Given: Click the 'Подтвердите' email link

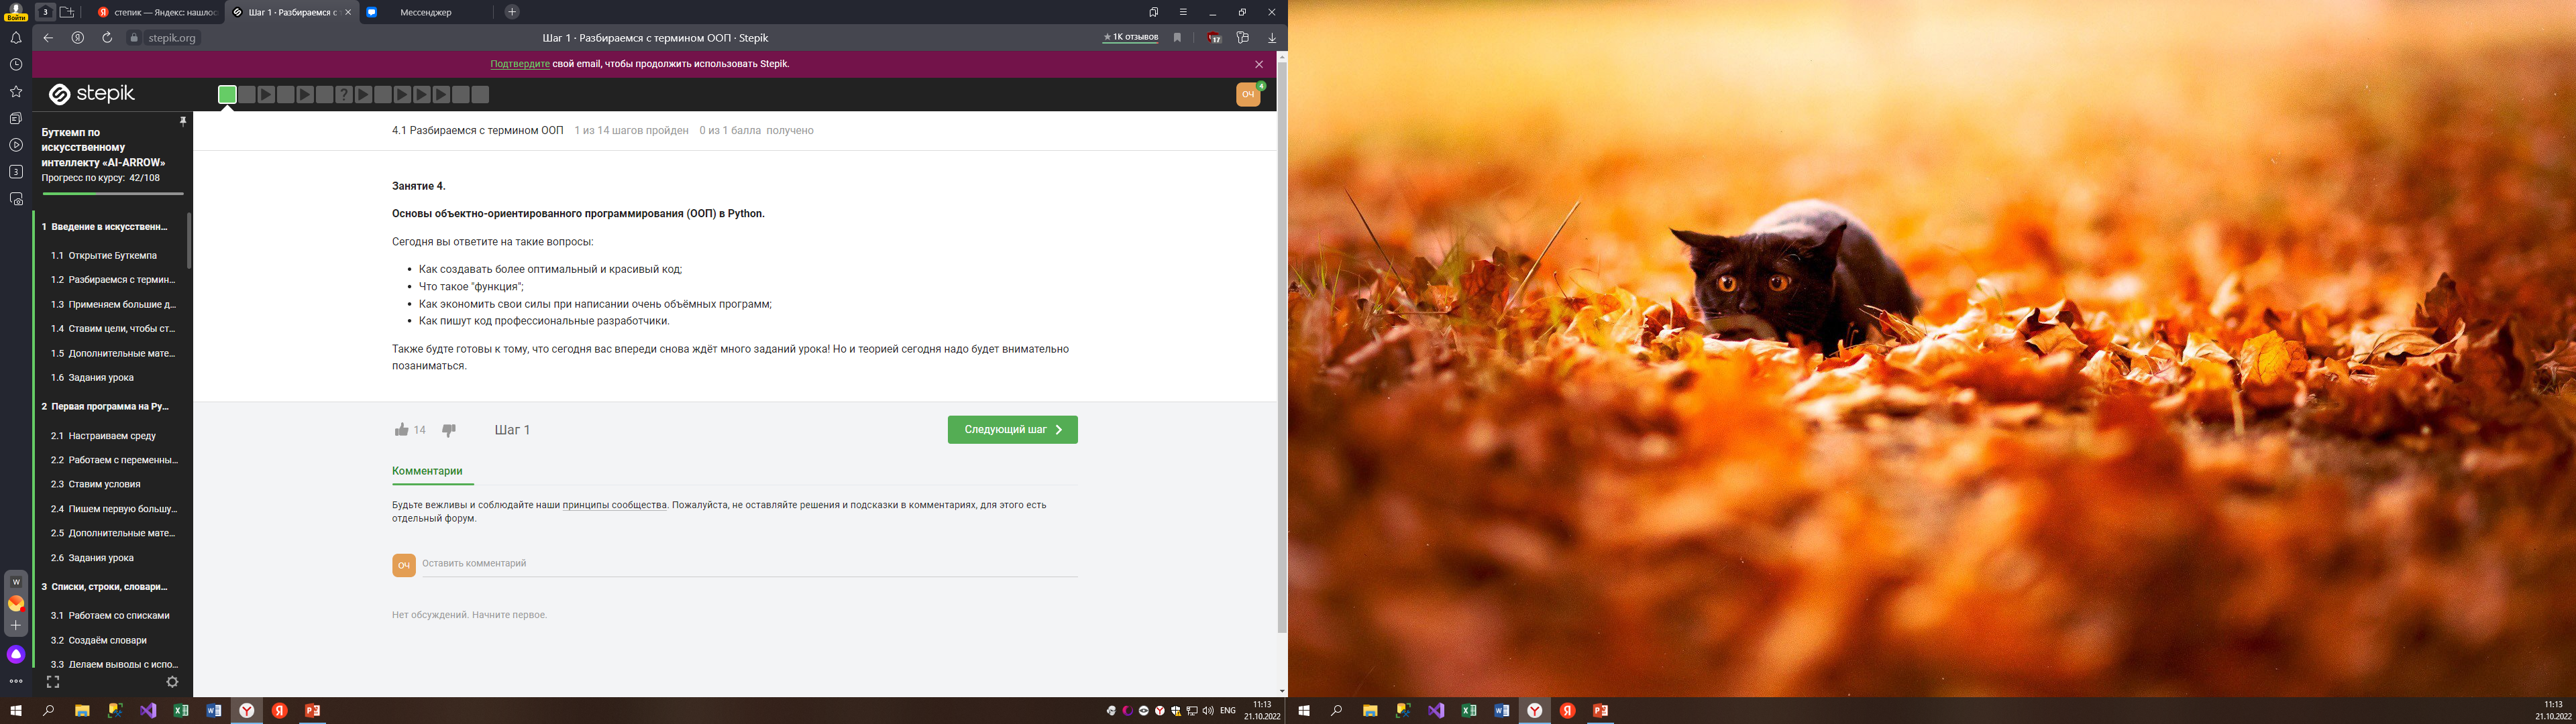Looking at the screenshot, I should point(520,64).
